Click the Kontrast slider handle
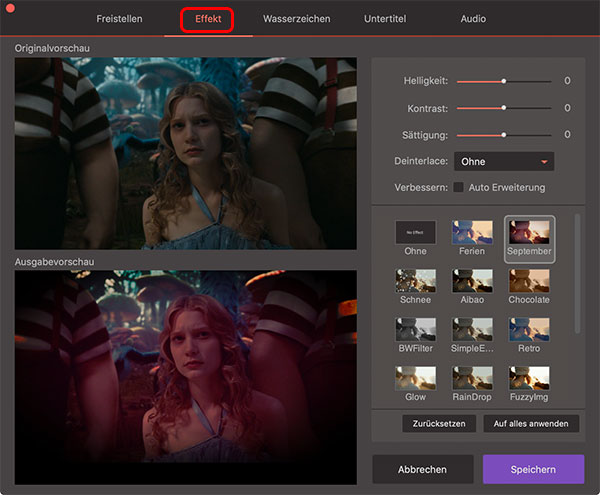The image size is (600, 495). tap(504, 108)
